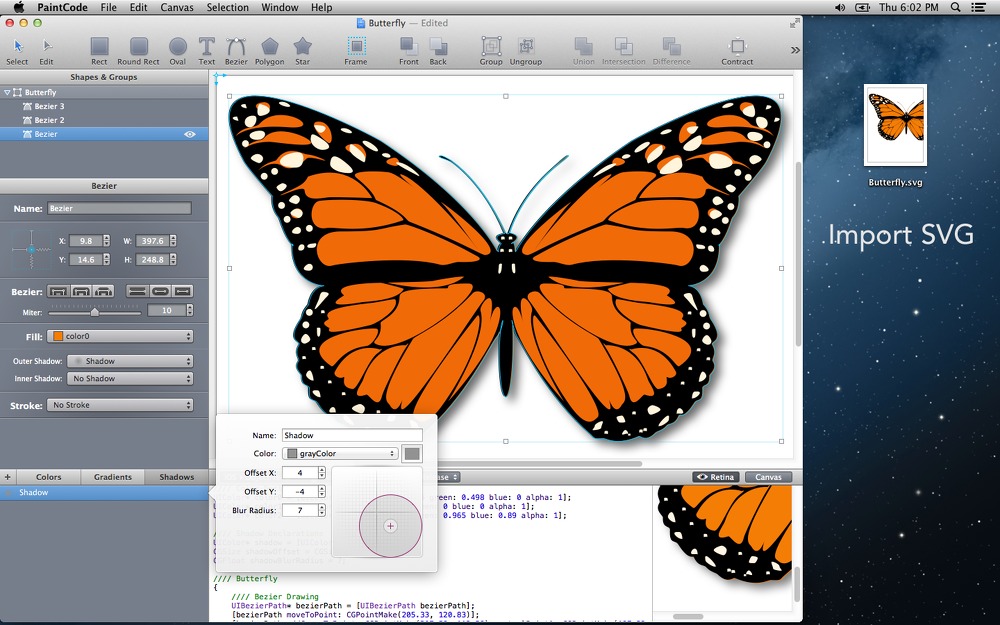This screenshot has height=625, width=1000.
Task: Select the Polygon tool
Action: (270, 51)
